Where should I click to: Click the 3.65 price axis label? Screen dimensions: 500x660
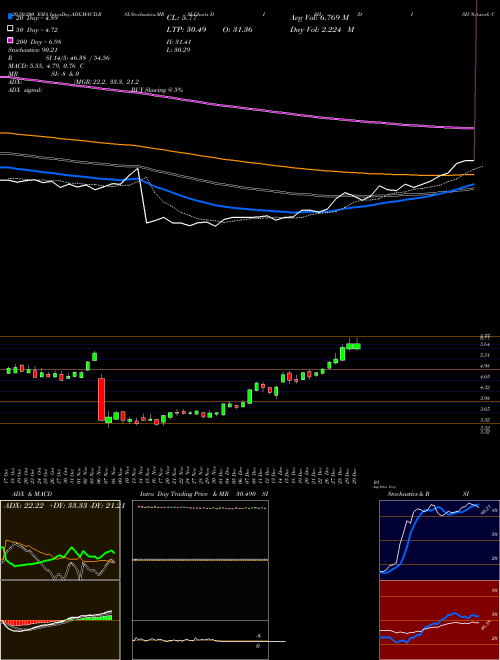(484, 409)
